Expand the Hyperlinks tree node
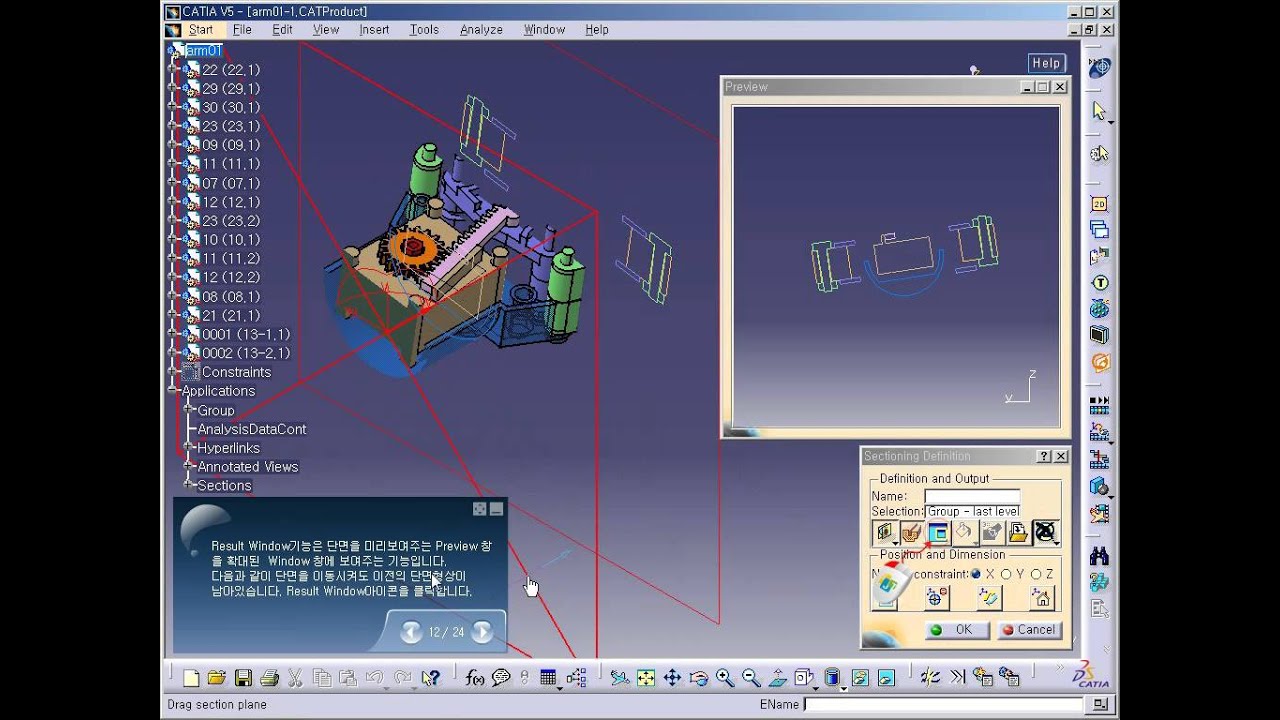 (188, 448)
